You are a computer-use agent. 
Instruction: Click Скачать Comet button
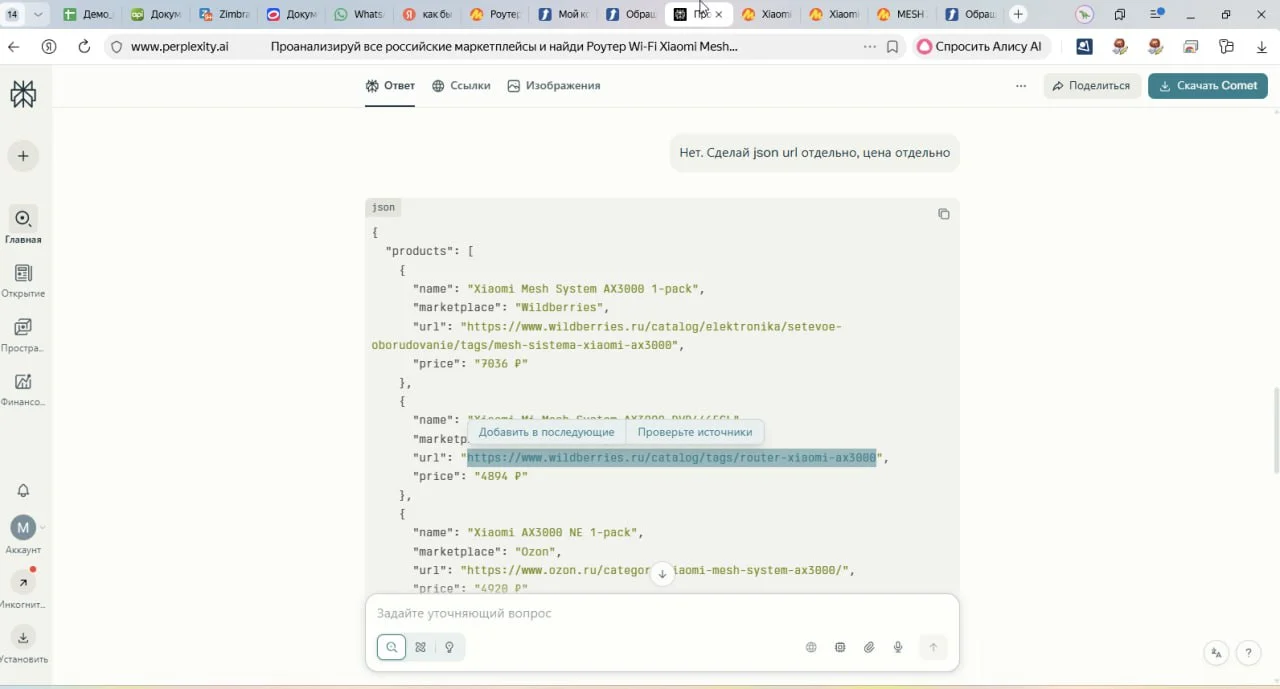(1207, 86)
